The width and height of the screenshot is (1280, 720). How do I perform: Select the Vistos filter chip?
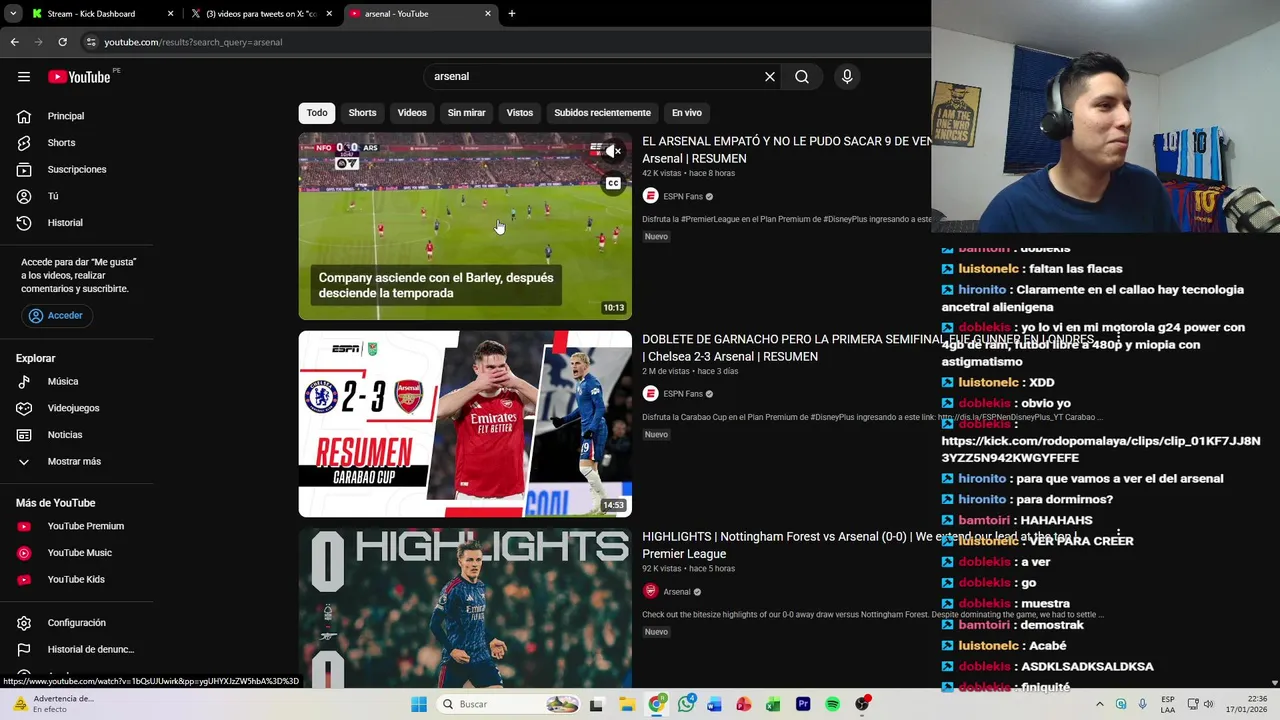[520, 113]
